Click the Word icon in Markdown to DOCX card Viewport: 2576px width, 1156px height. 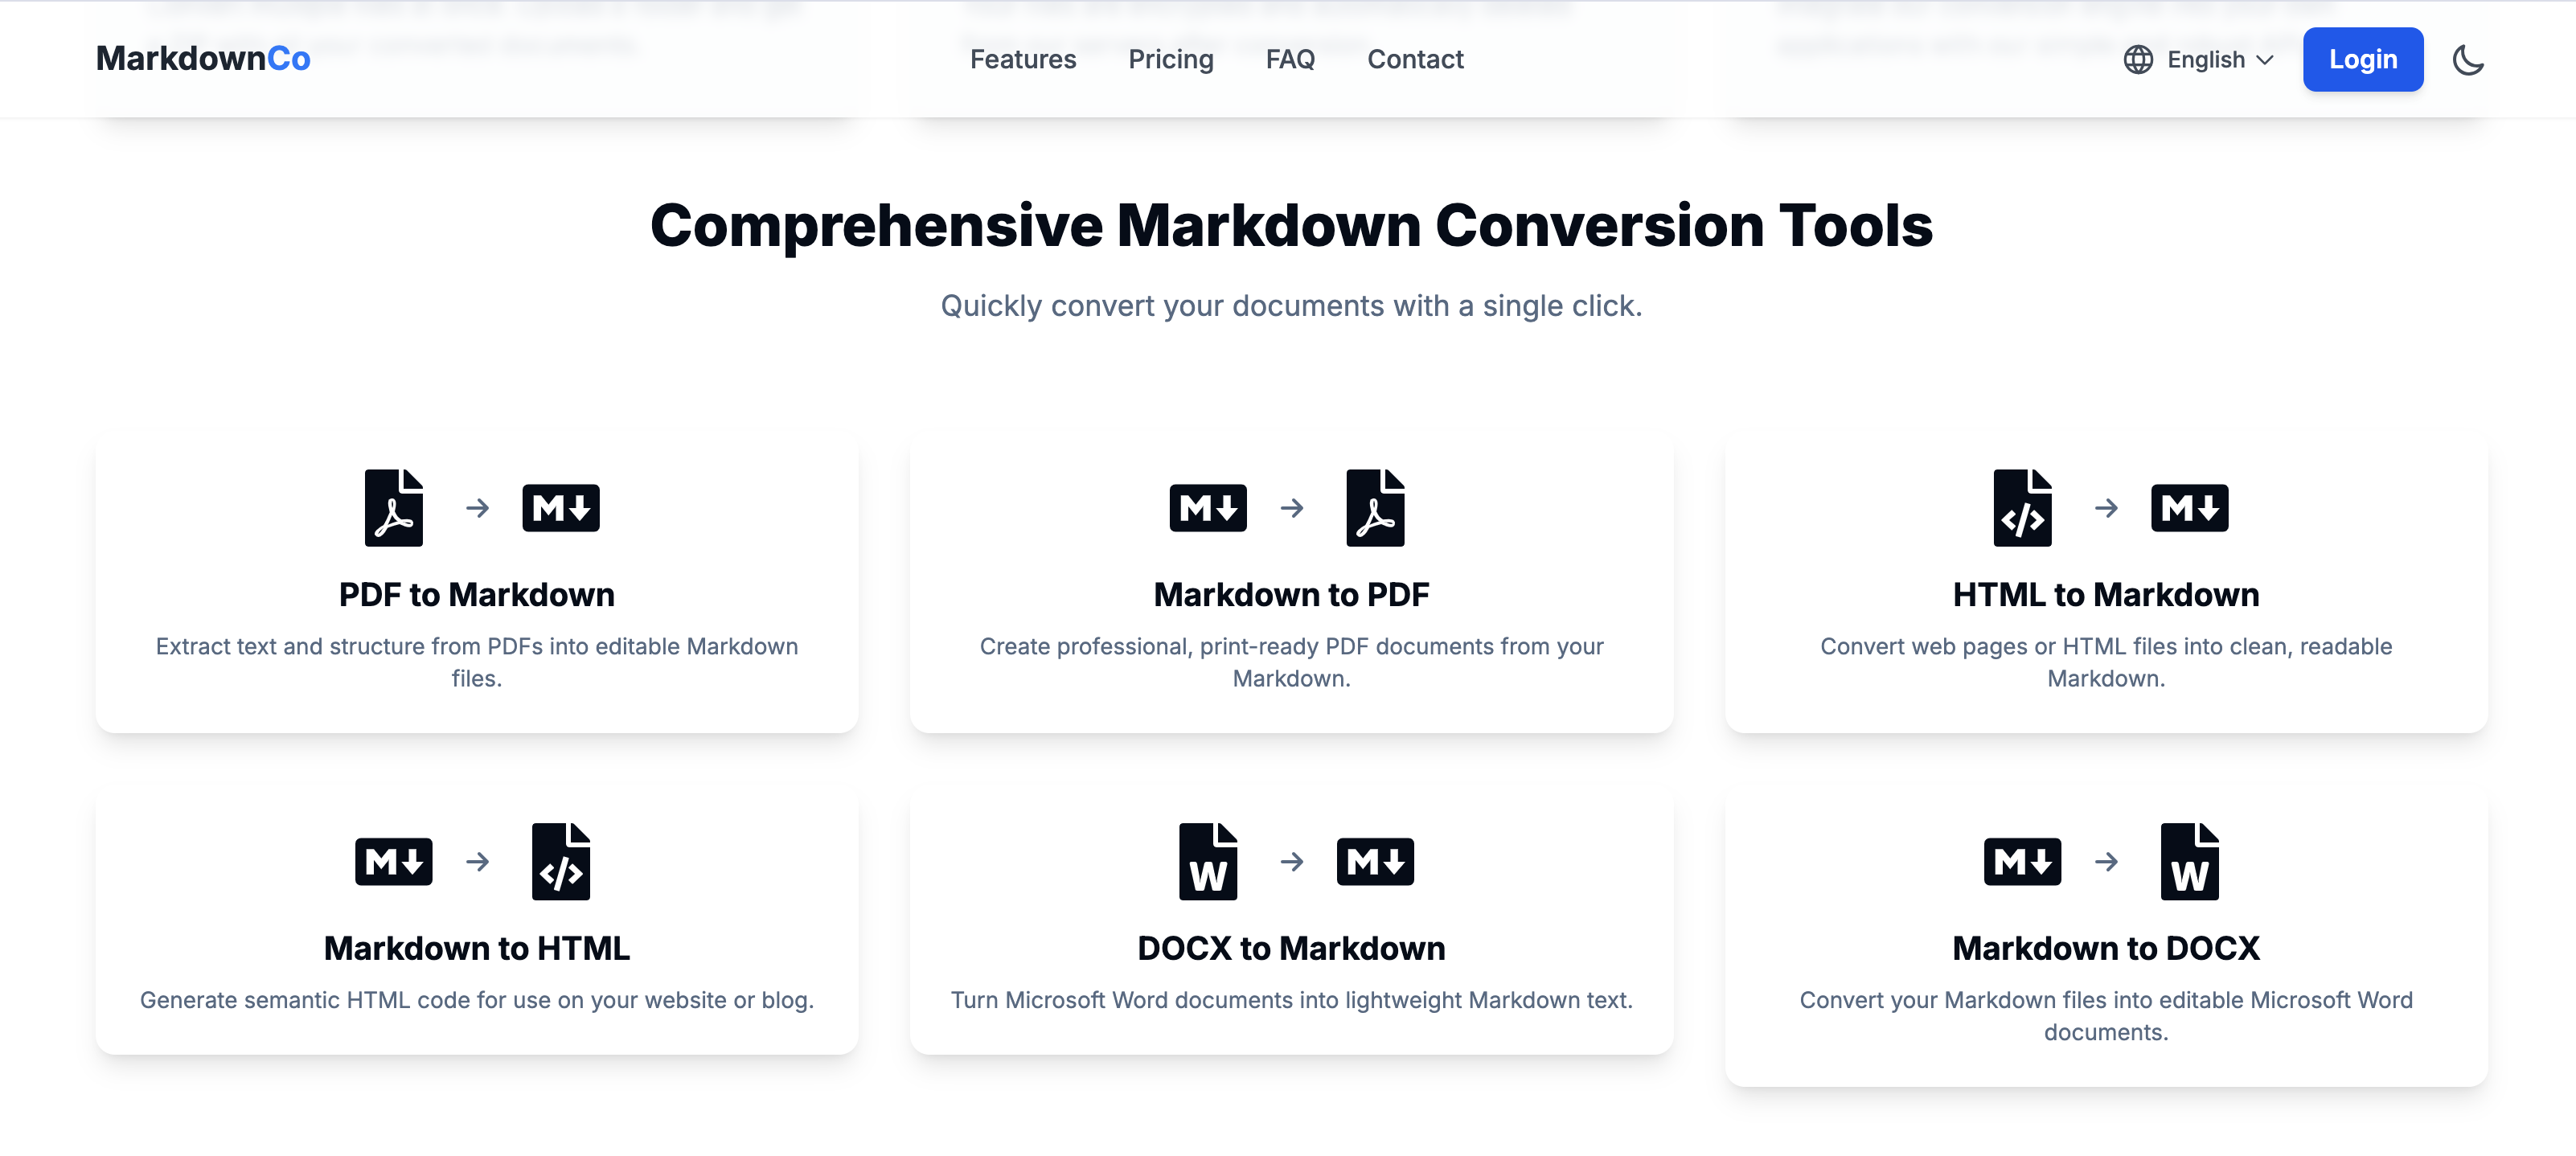[x=2190, y=861]
